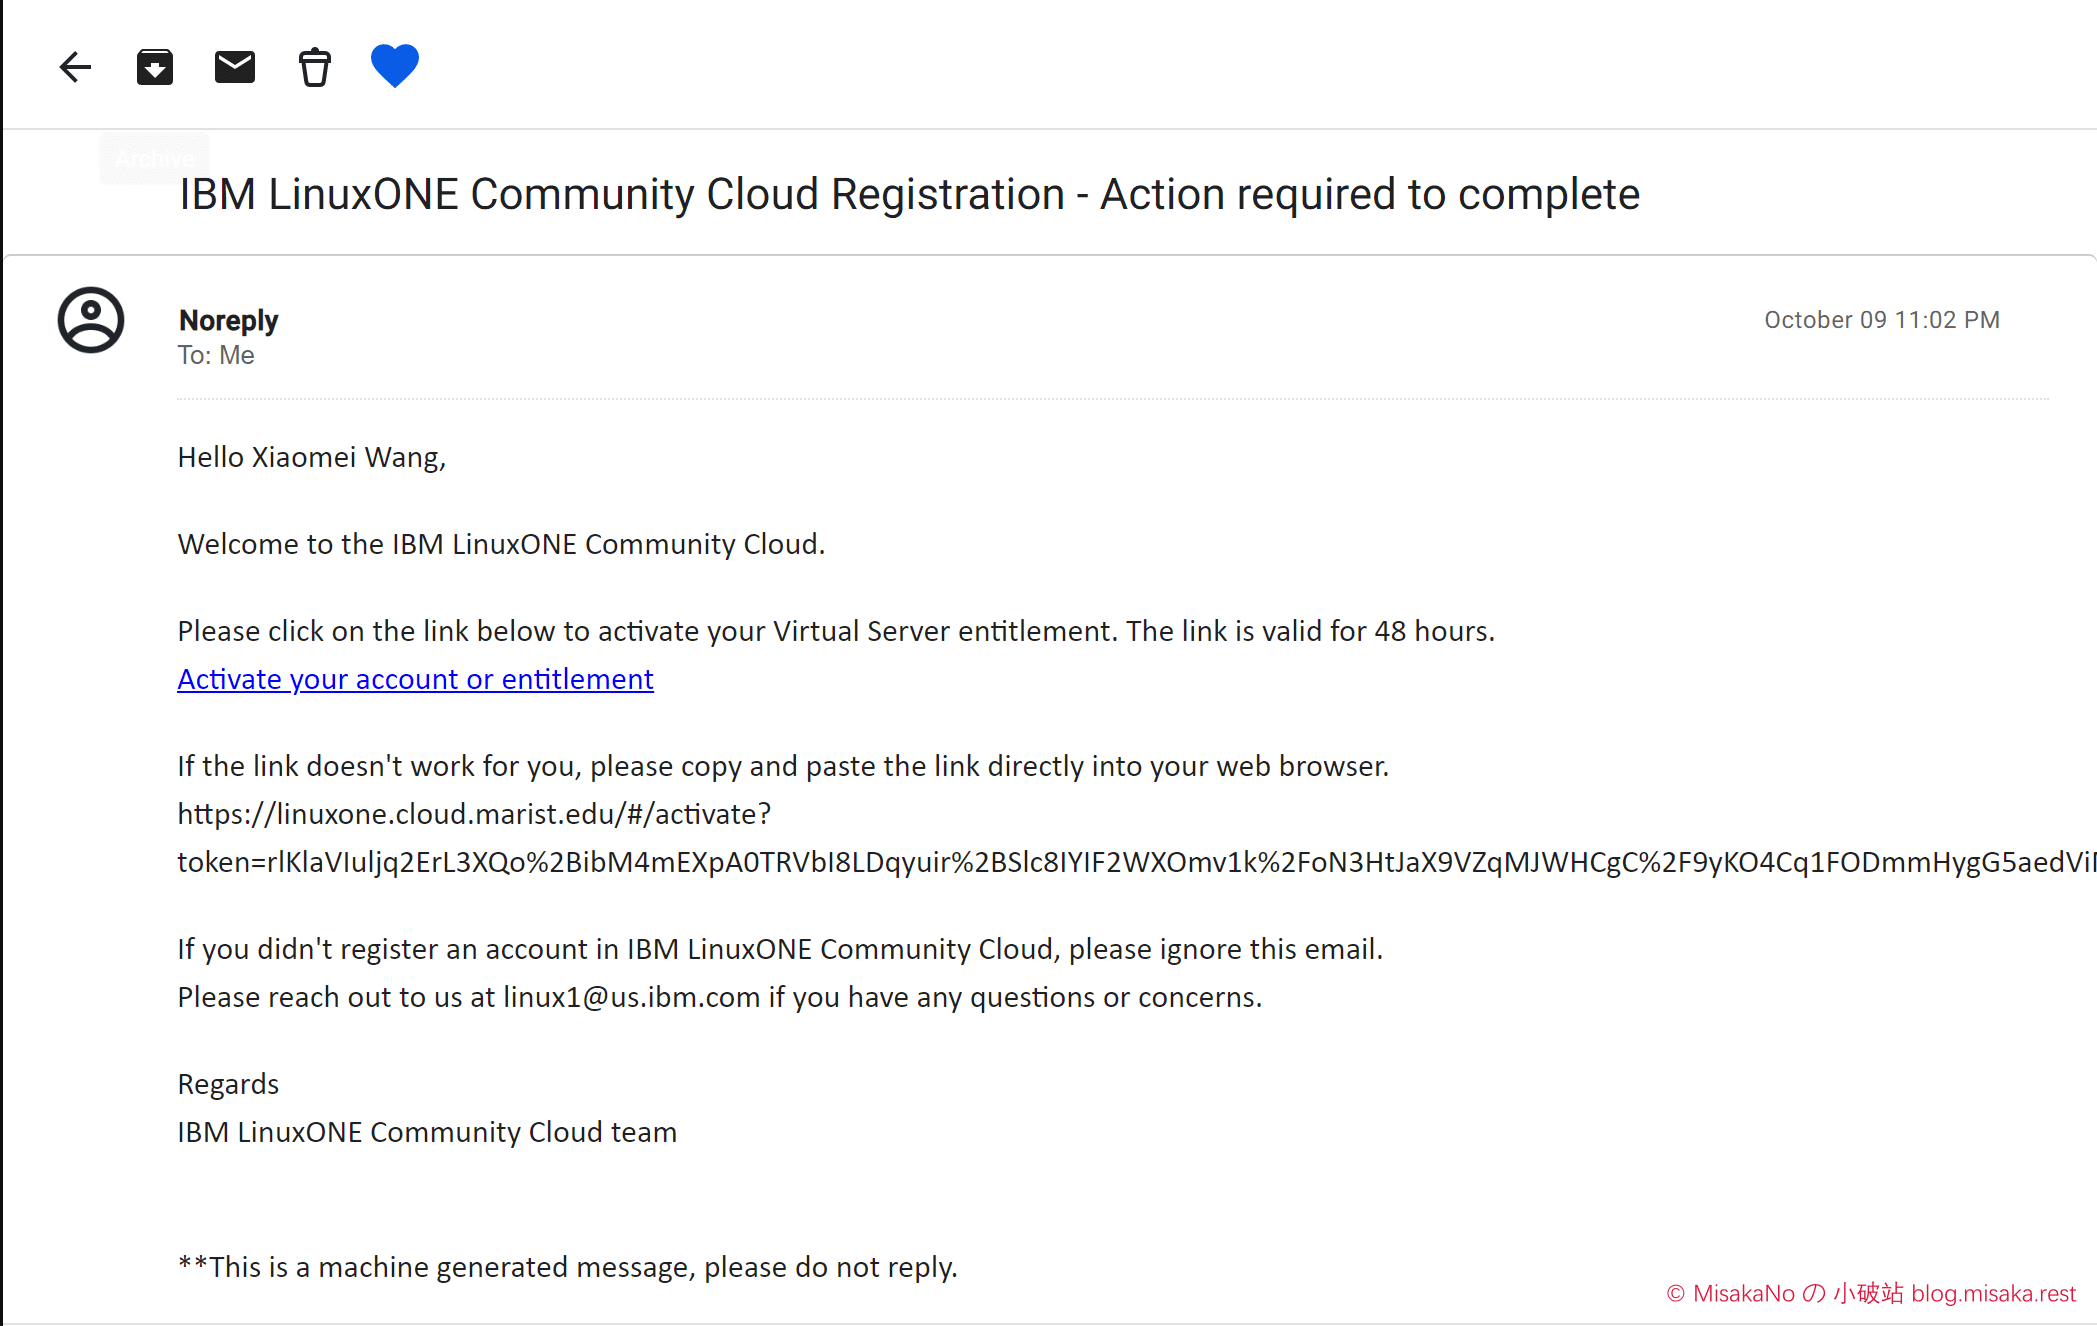Click the blog.misaka.rest watermark text
The width and height of the screenshot is (2097, 1326).
tap(1993, 1293)
